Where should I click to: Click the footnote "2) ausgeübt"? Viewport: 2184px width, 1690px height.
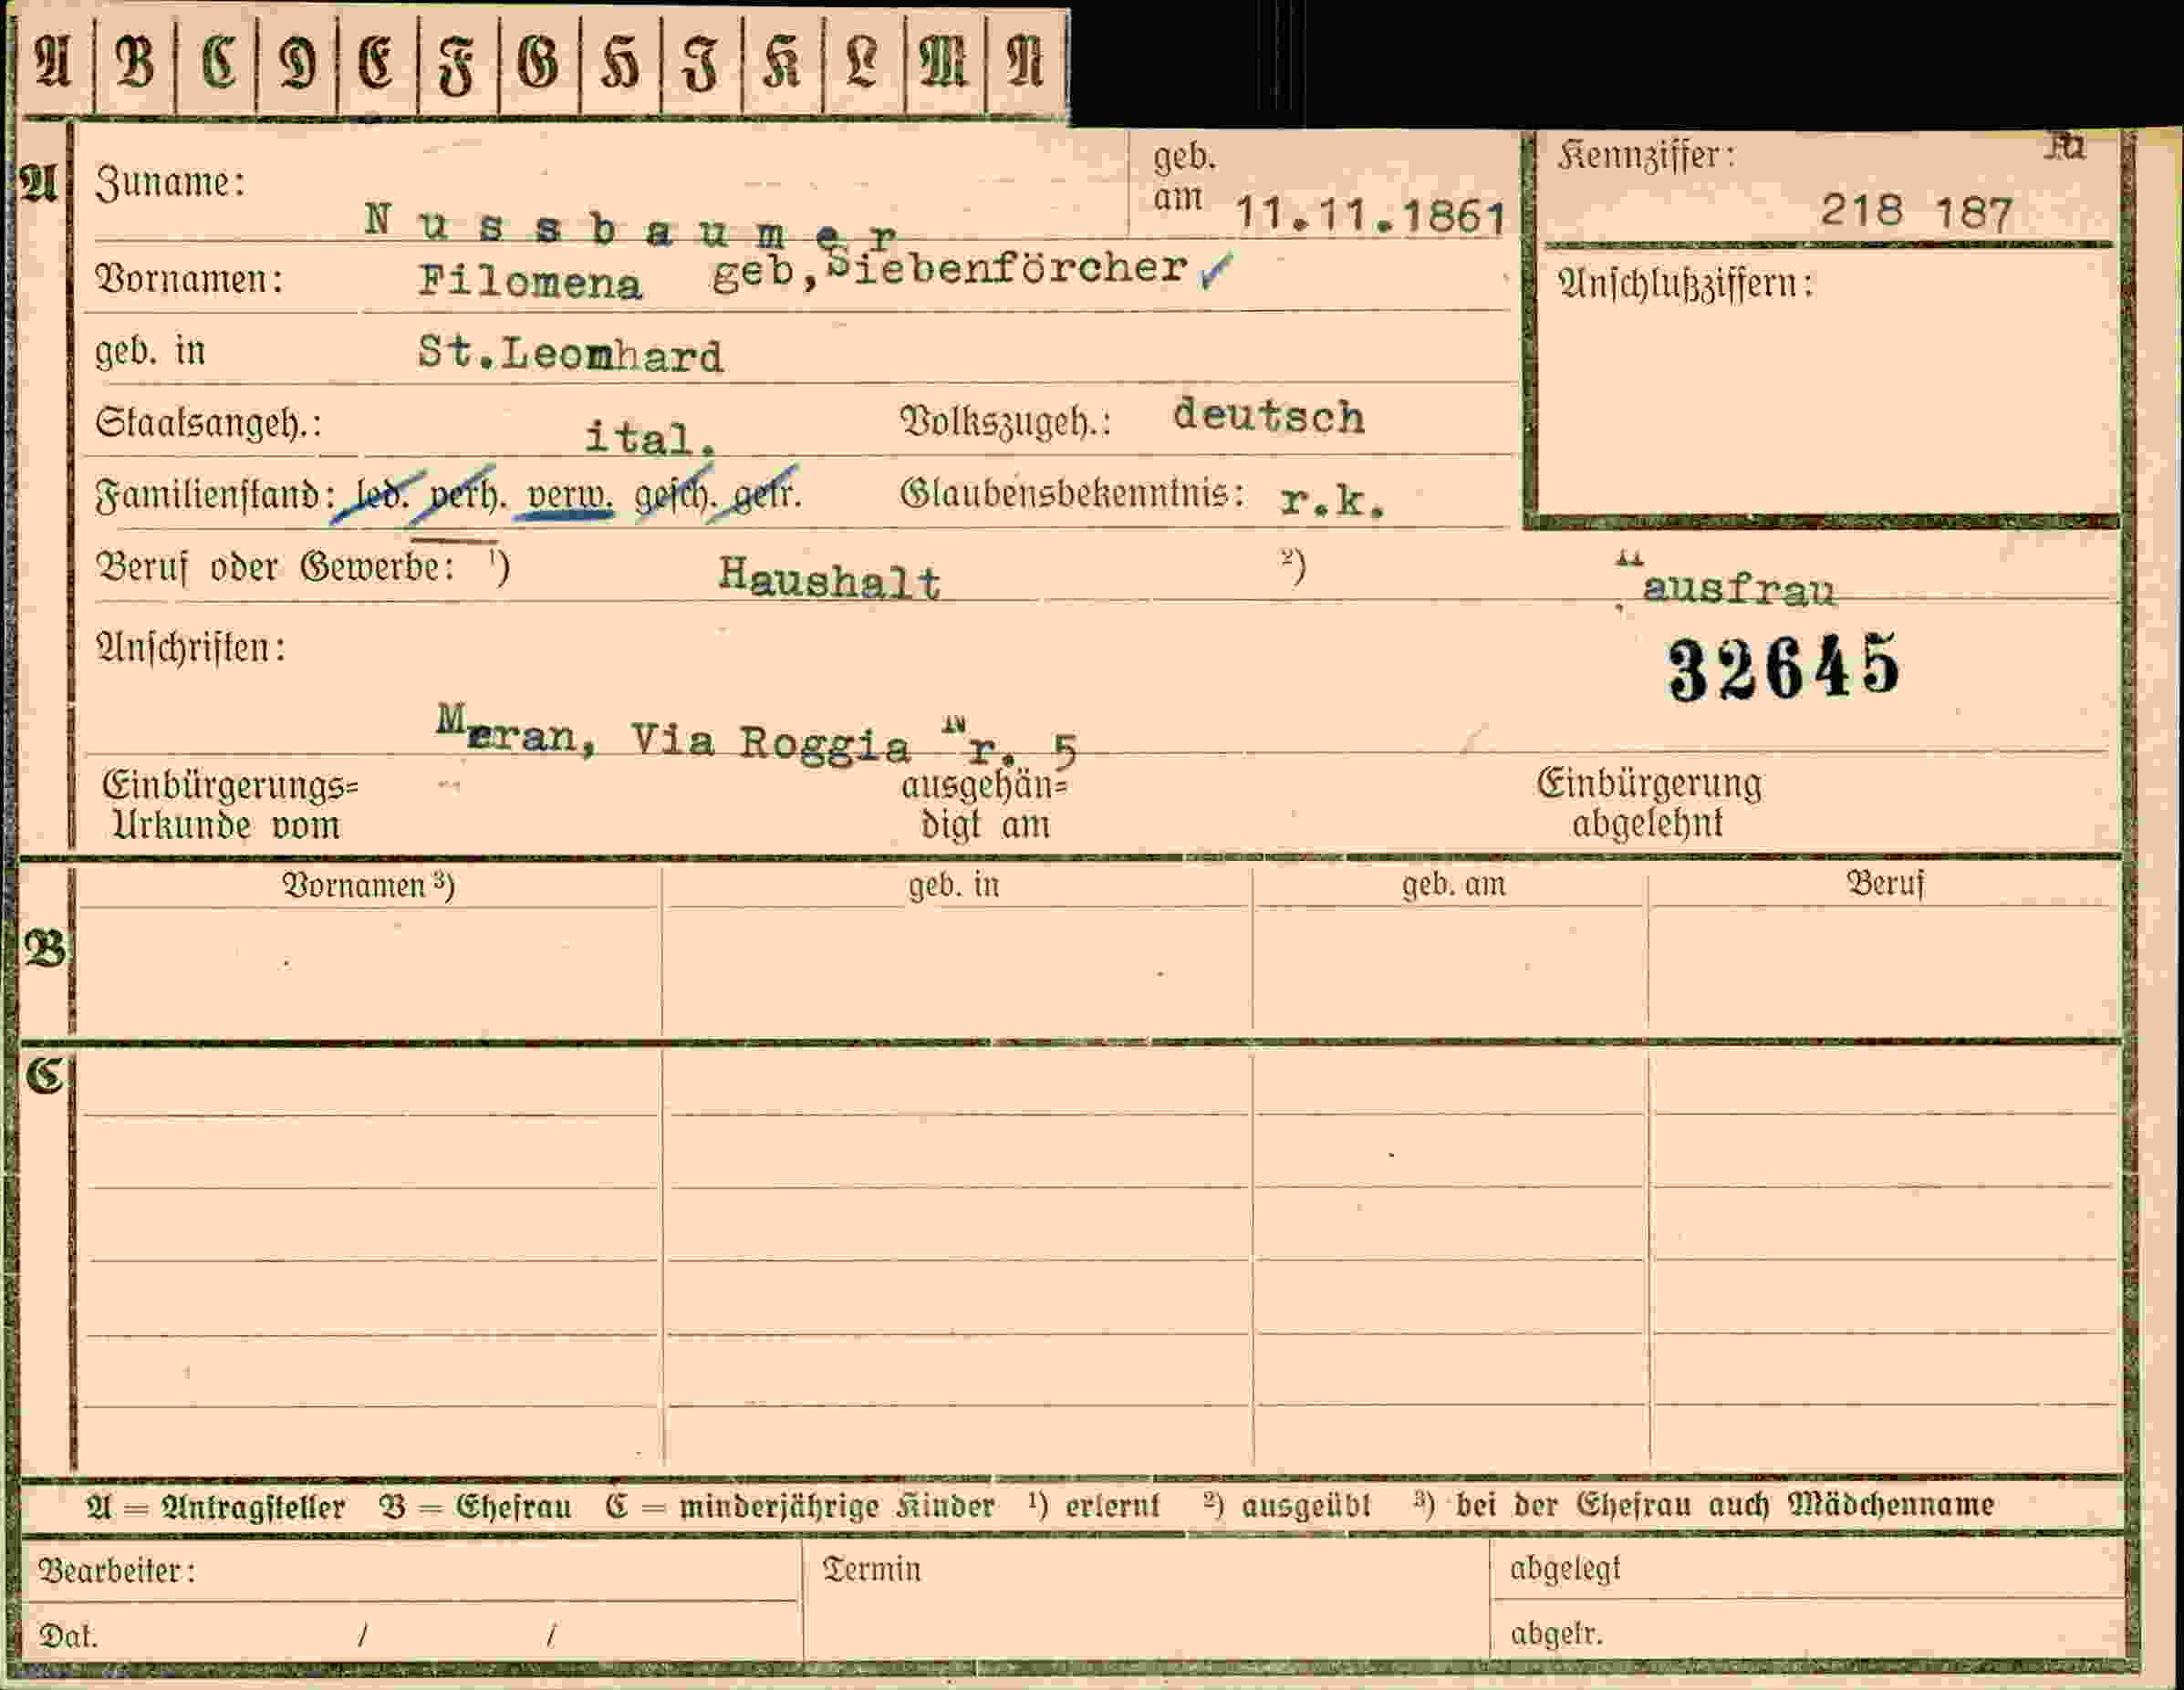(x=1286, y=1505)
